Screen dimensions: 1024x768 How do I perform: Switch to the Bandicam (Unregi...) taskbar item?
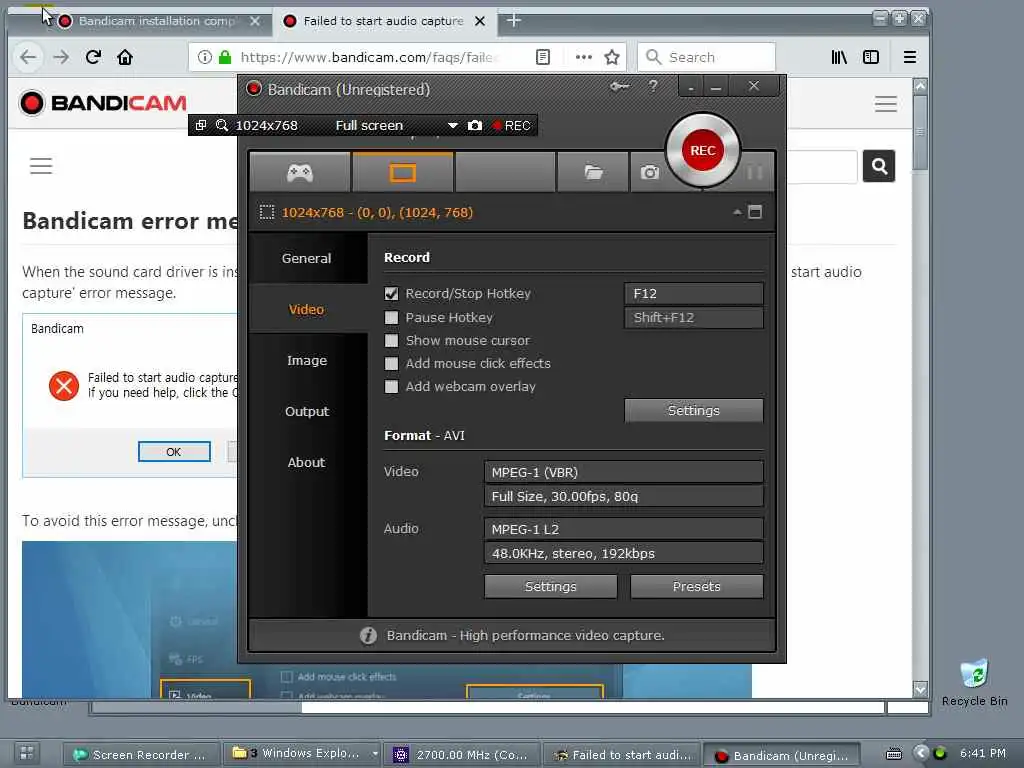[x=782, y=756]
